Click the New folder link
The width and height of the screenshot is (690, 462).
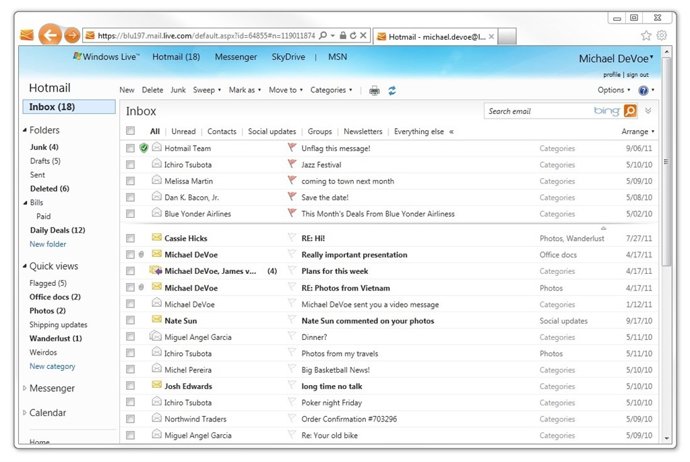click(x=48, y=244)
